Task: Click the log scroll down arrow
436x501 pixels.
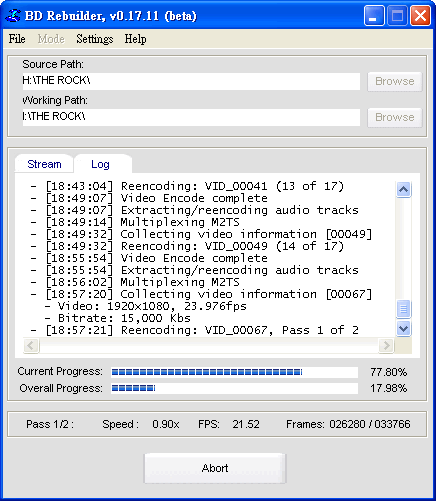Action: tap(403, 329)
